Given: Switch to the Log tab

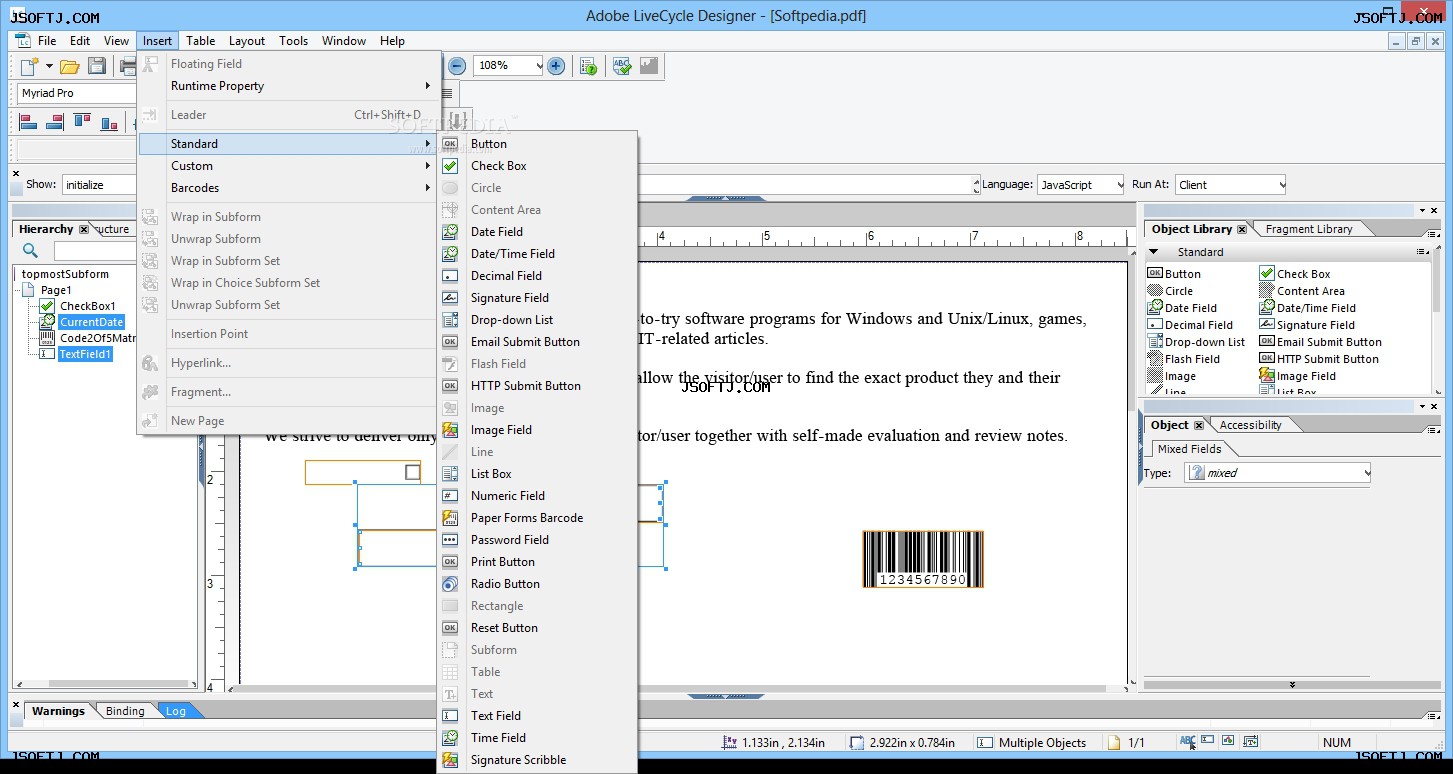Looking at the screenshot, I should [176, 711].
